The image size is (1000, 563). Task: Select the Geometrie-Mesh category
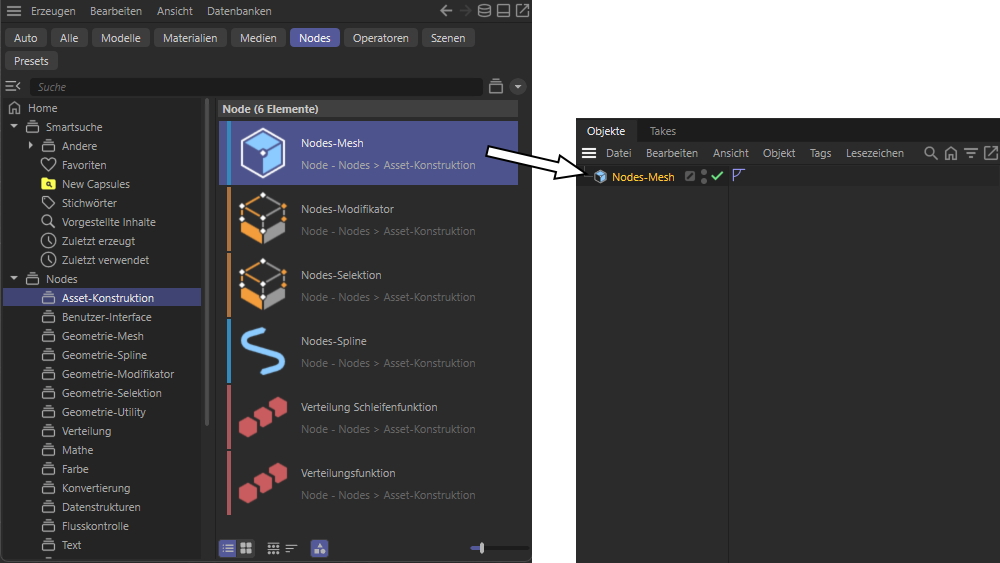[103, 336]
